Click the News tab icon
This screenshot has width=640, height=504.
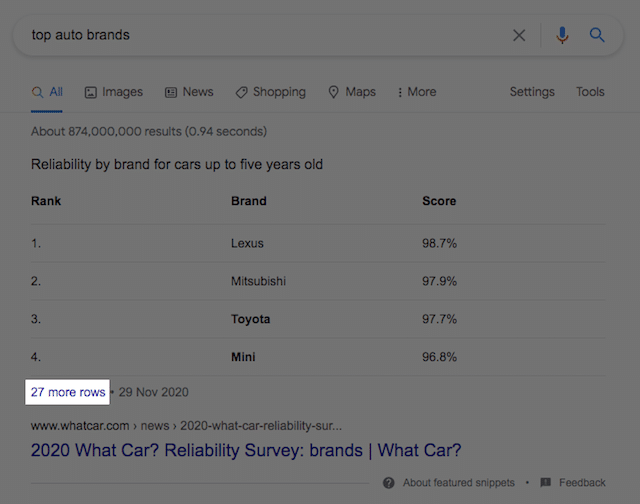(x=171, y=92)
